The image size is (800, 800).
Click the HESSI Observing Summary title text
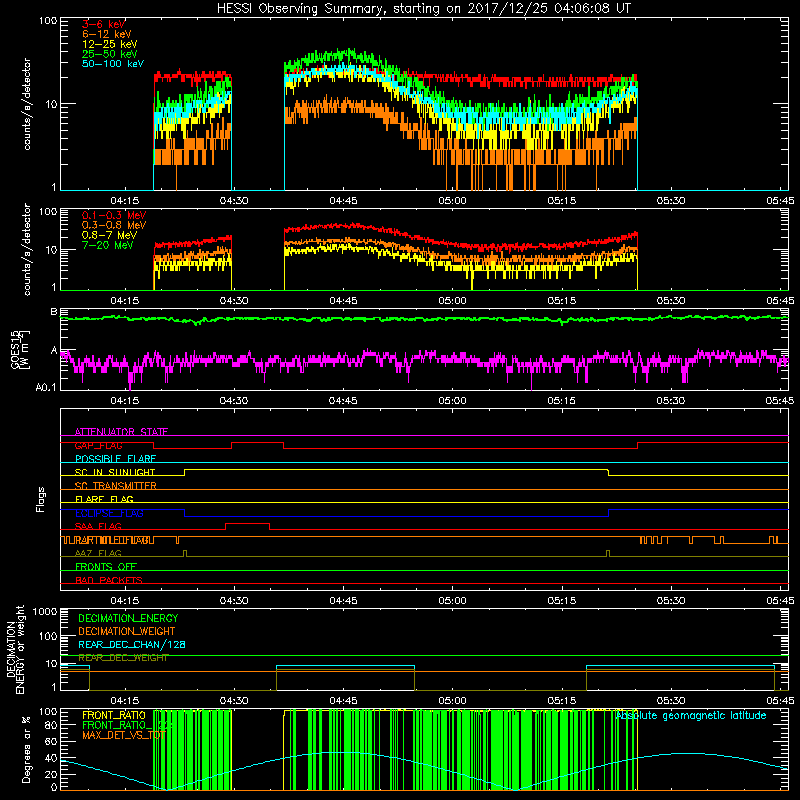[x=423, y=8]
